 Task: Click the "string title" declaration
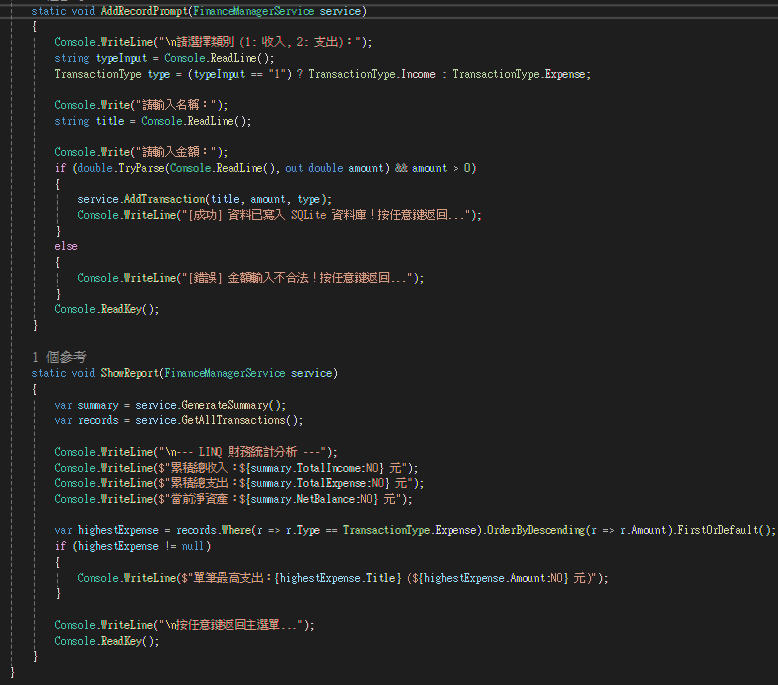pyautogui.click(x=89, y=121)
